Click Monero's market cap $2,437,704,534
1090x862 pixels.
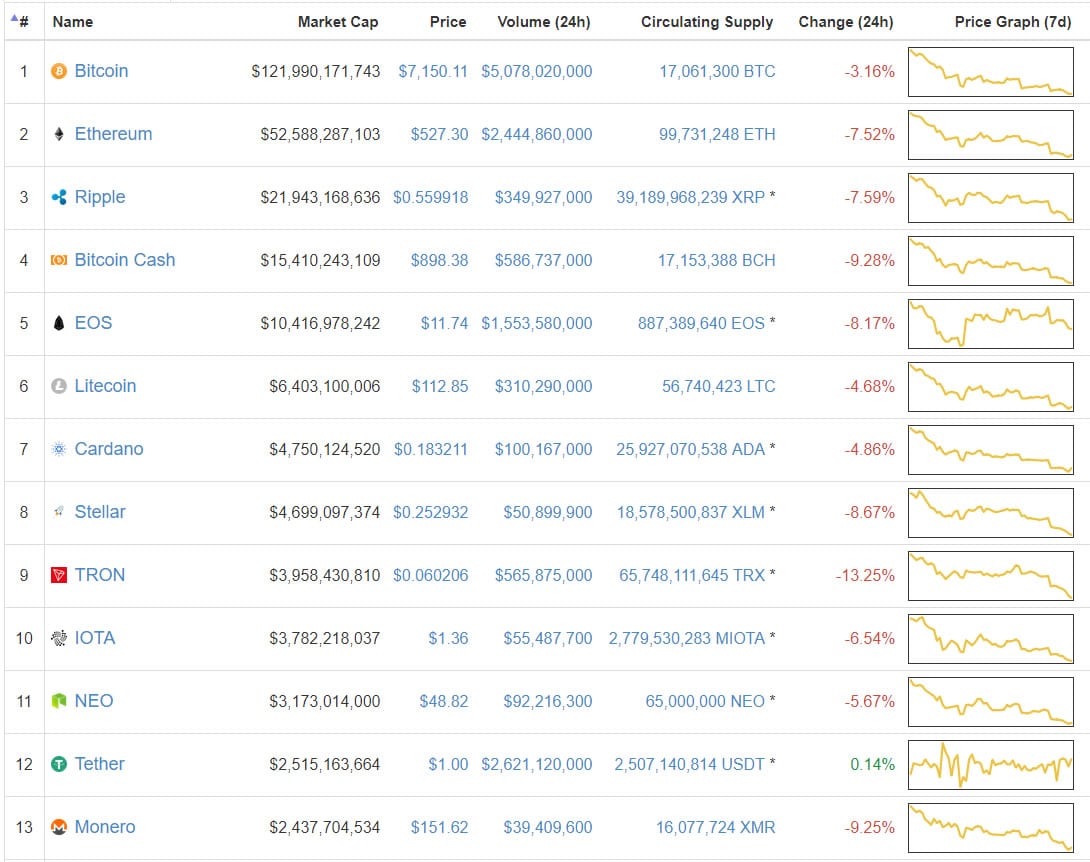coord(325,827)
